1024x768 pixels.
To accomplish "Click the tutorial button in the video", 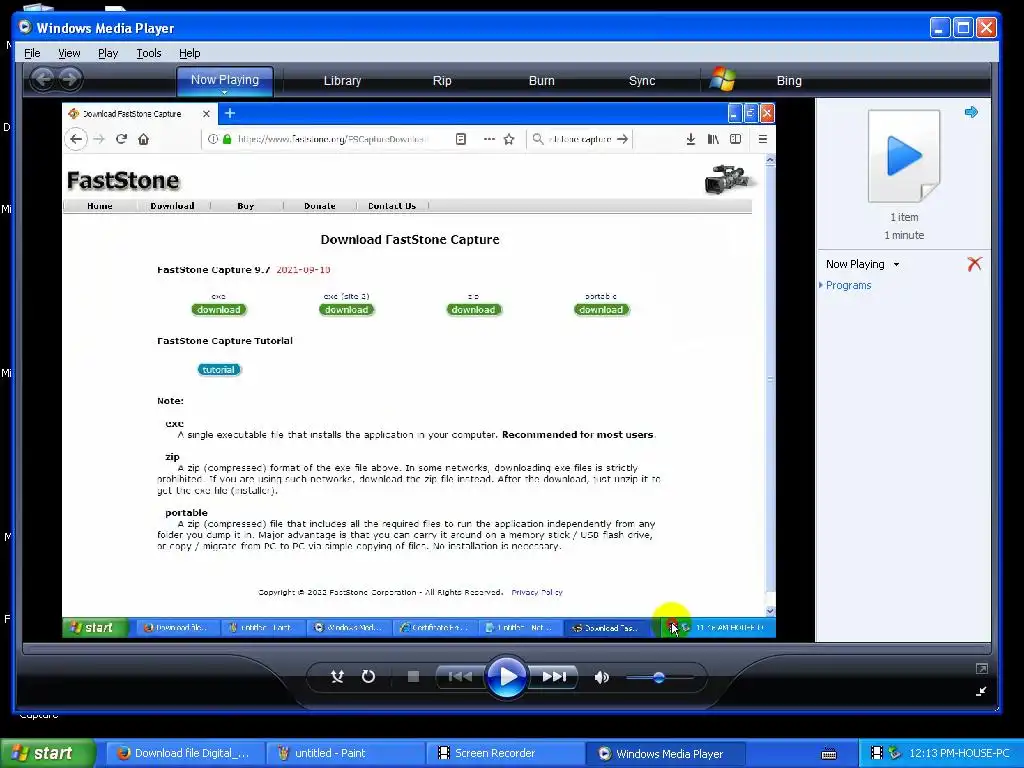I will pos(219,370).
